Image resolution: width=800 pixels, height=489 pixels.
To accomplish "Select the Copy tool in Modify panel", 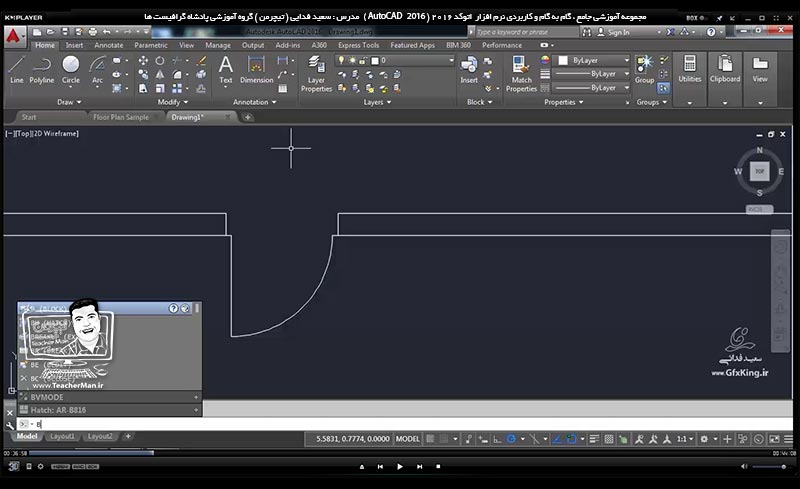I will point(143,75).
